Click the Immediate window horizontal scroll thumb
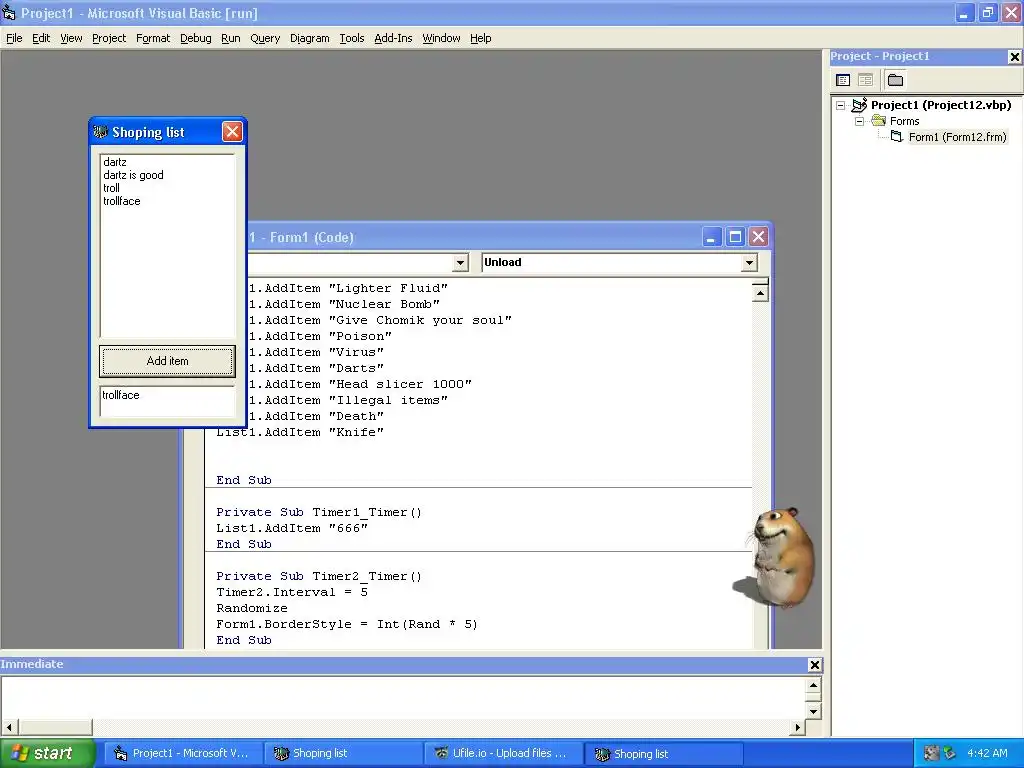The width and height of the screenshot is (1024, 768). point(55,727)
